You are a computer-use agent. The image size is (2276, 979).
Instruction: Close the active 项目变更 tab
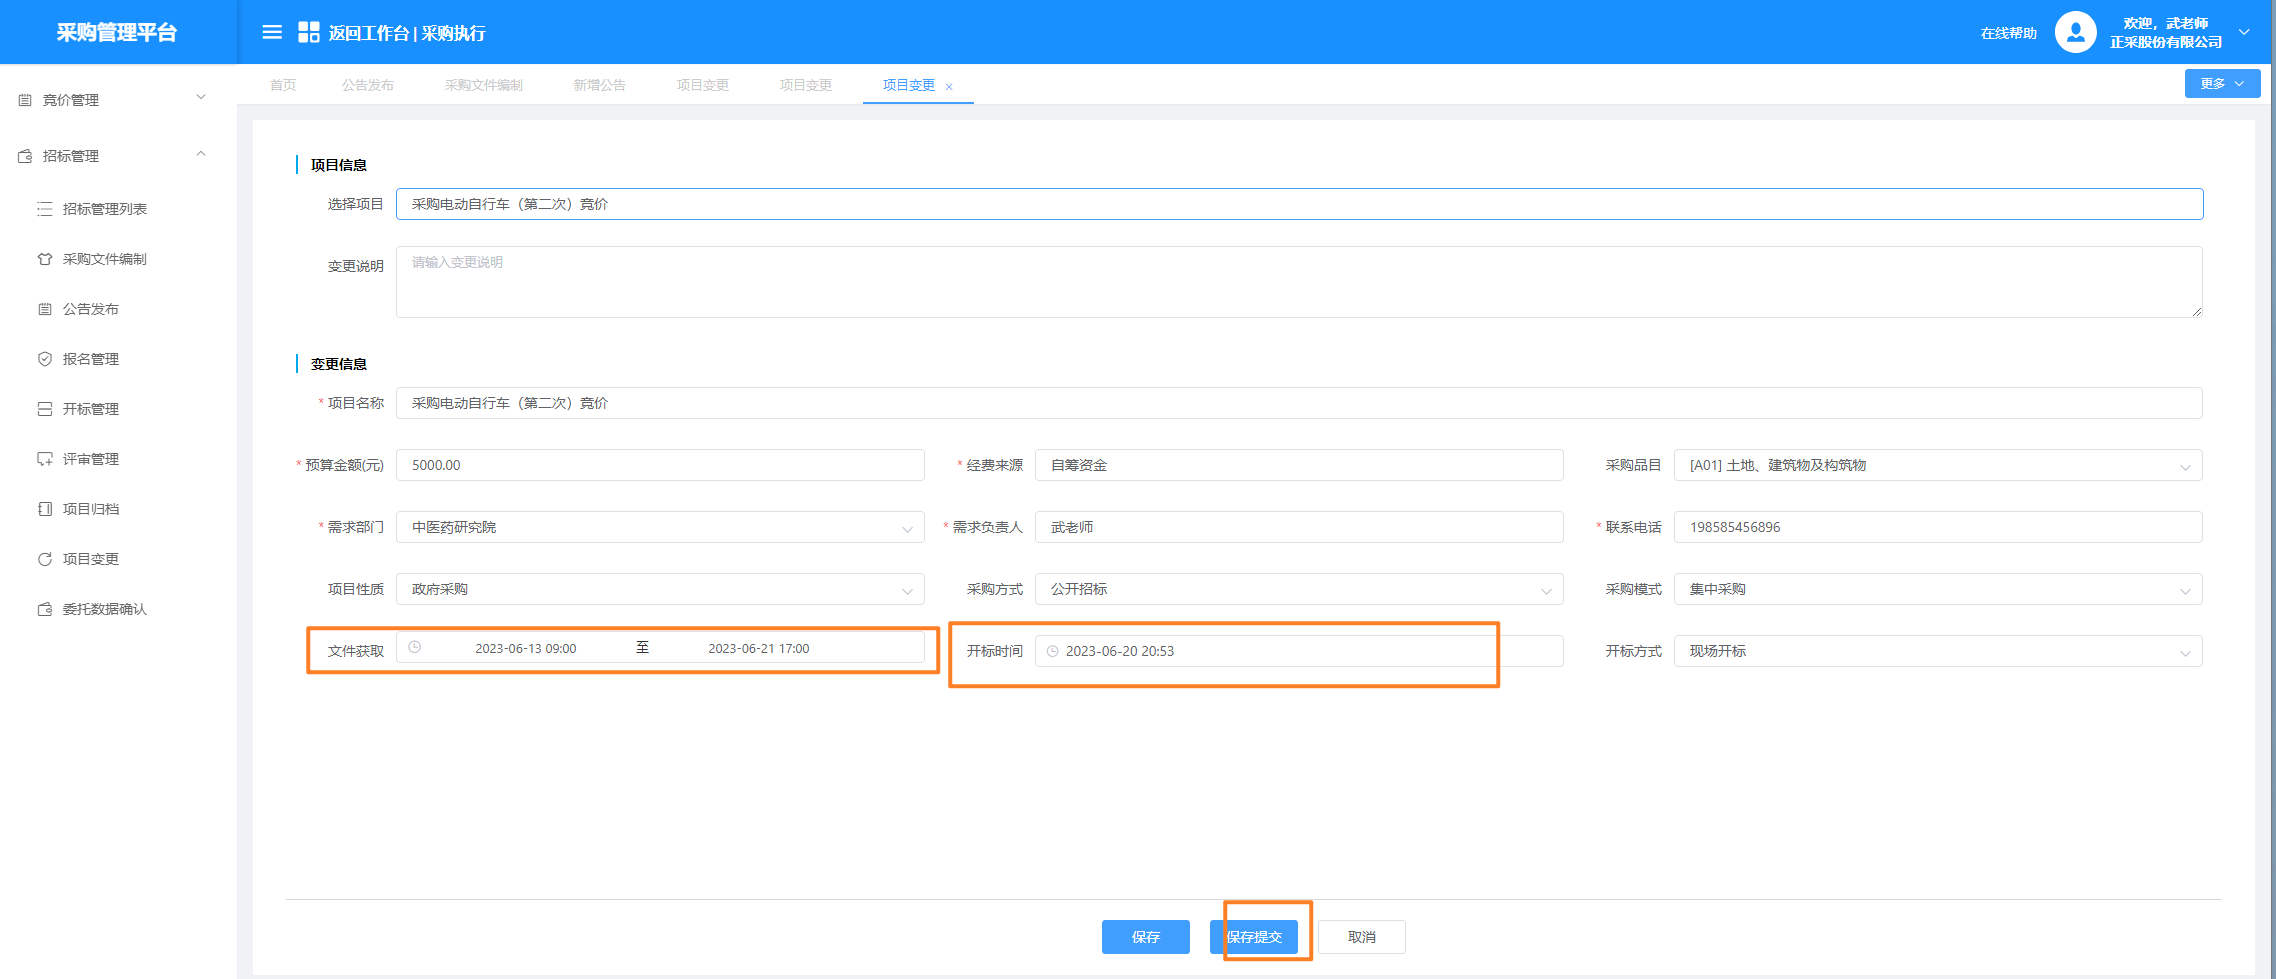pos(949,87)
